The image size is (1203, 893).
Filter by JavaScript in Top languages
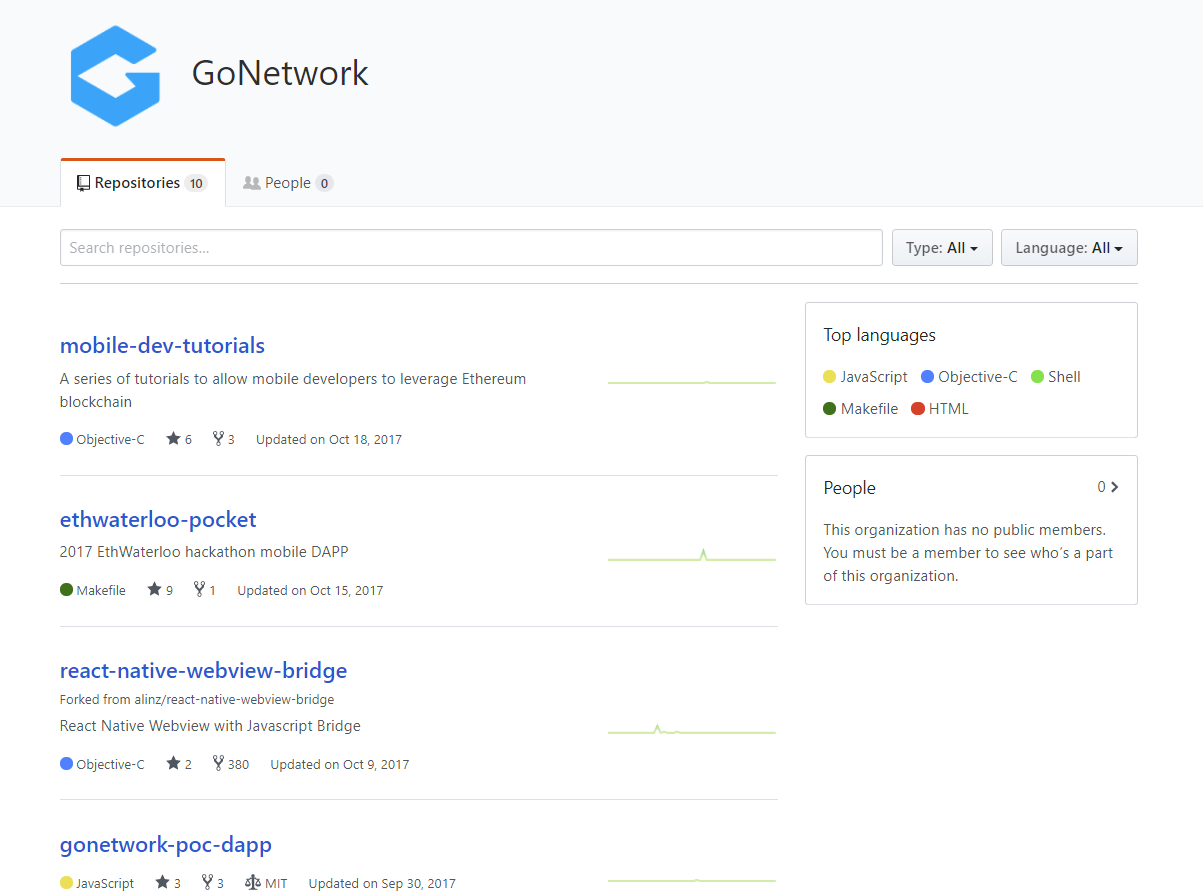point(865,377)
